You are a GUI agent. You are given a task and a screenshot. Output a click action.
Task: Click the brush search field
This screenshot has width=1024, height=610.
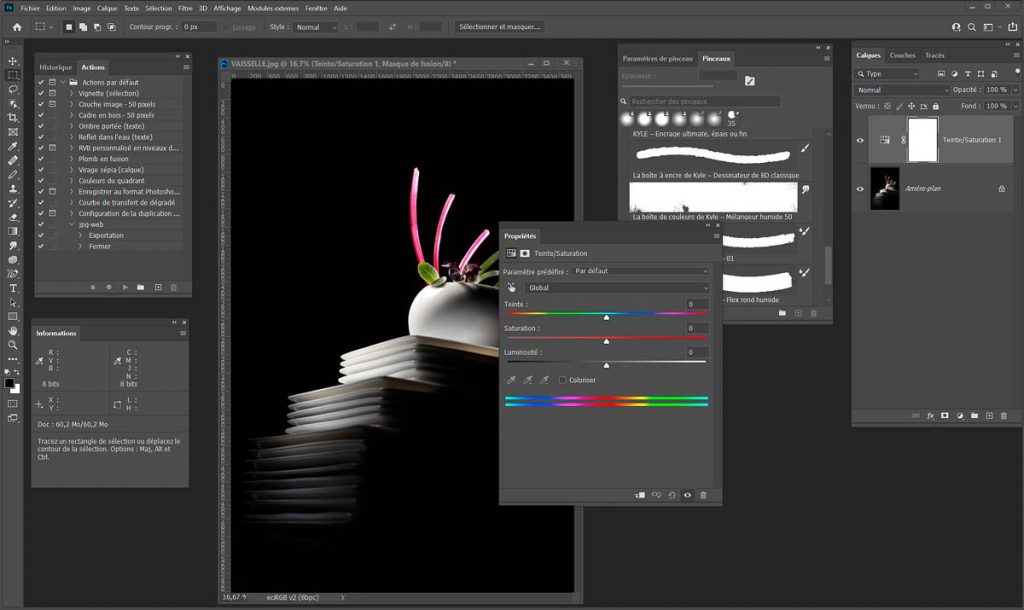click(x=704, y=102)
